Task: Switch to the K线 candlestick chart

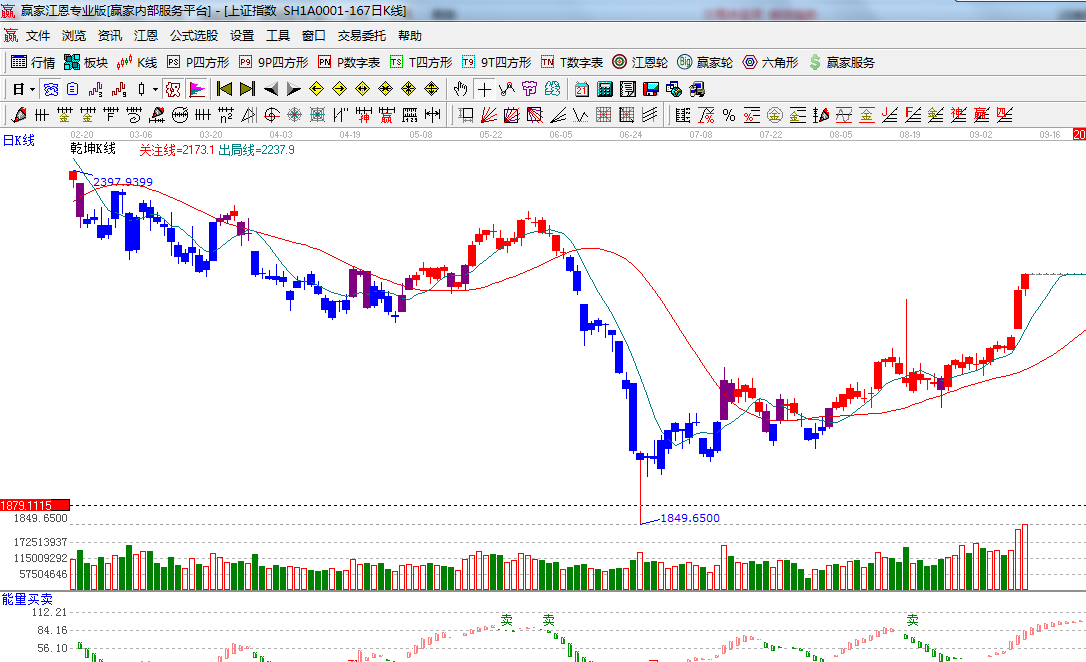Action: coord(137,62)
